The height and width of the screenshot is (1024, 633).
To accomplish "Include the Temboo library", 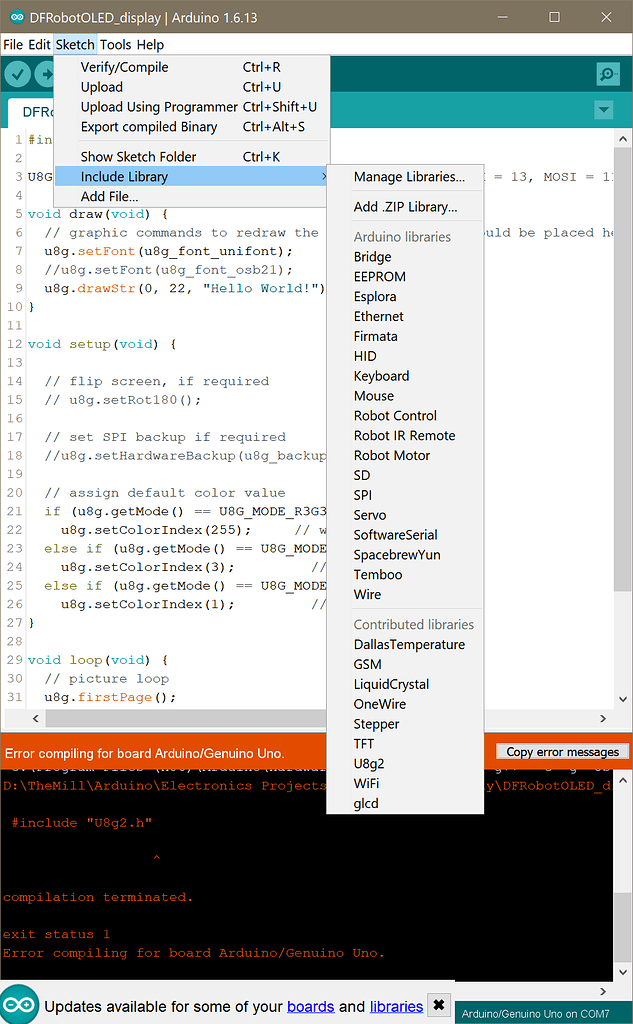I will pyautogui.click(x=405, y=575).
